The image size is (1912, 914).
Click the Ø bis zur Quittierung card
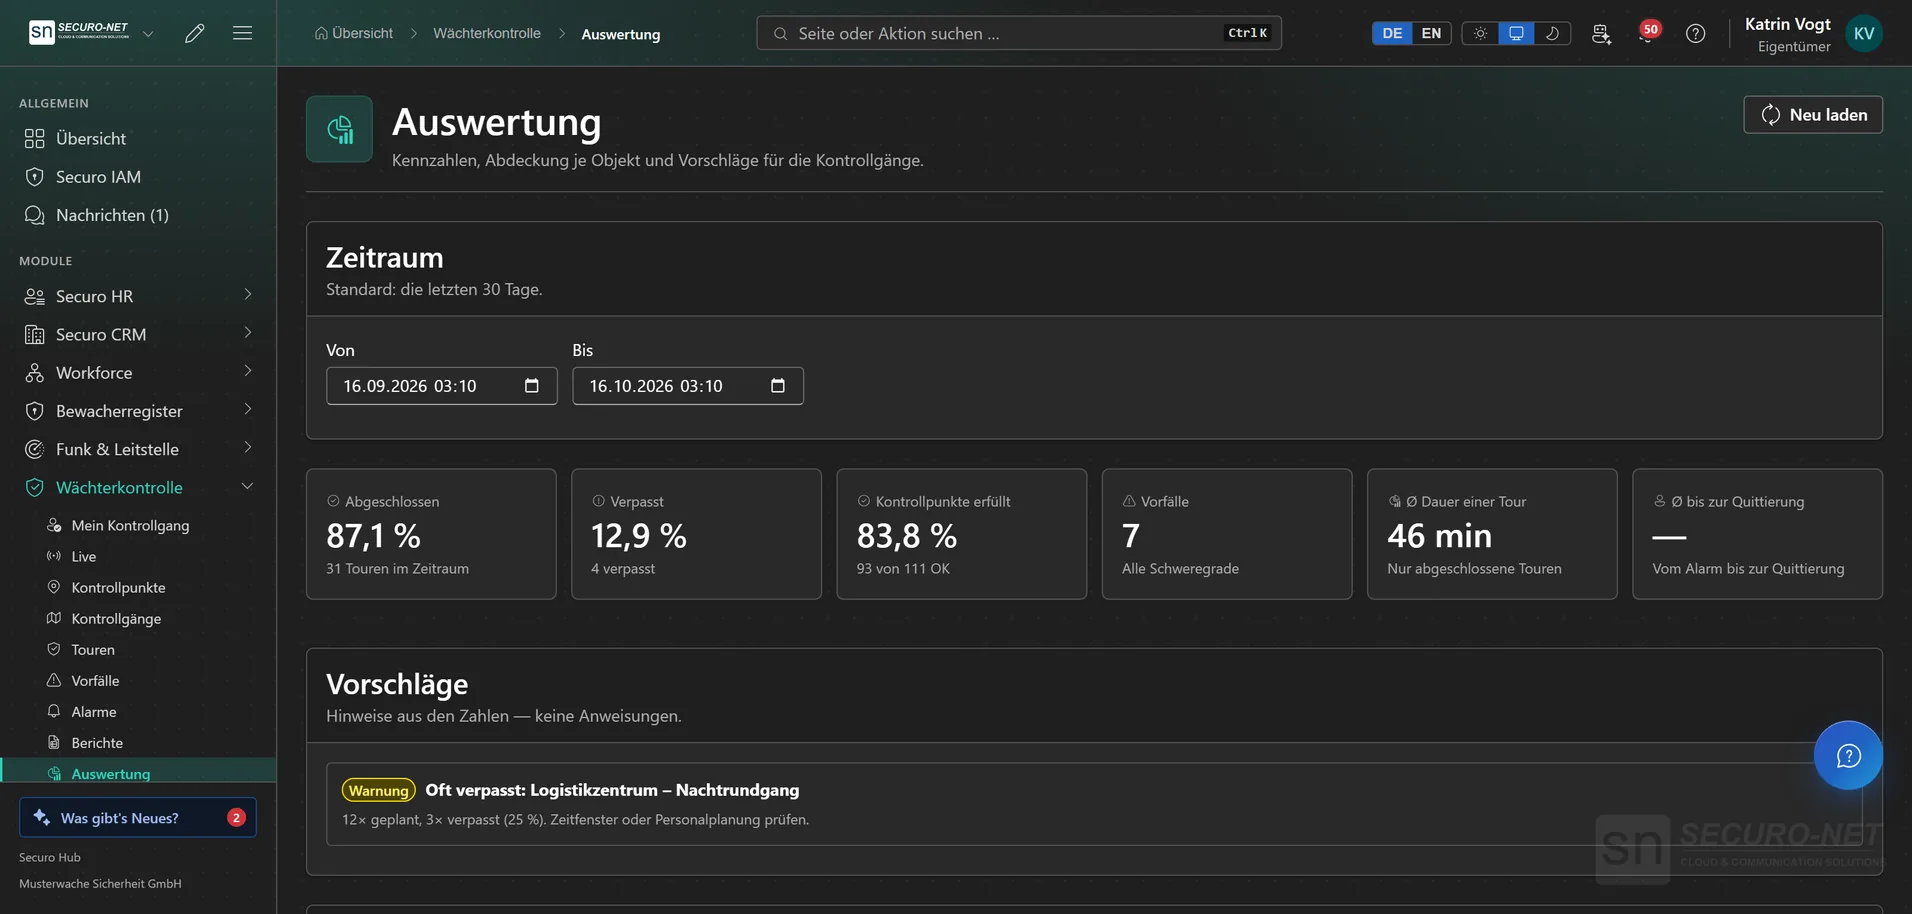coord(1757,534)
